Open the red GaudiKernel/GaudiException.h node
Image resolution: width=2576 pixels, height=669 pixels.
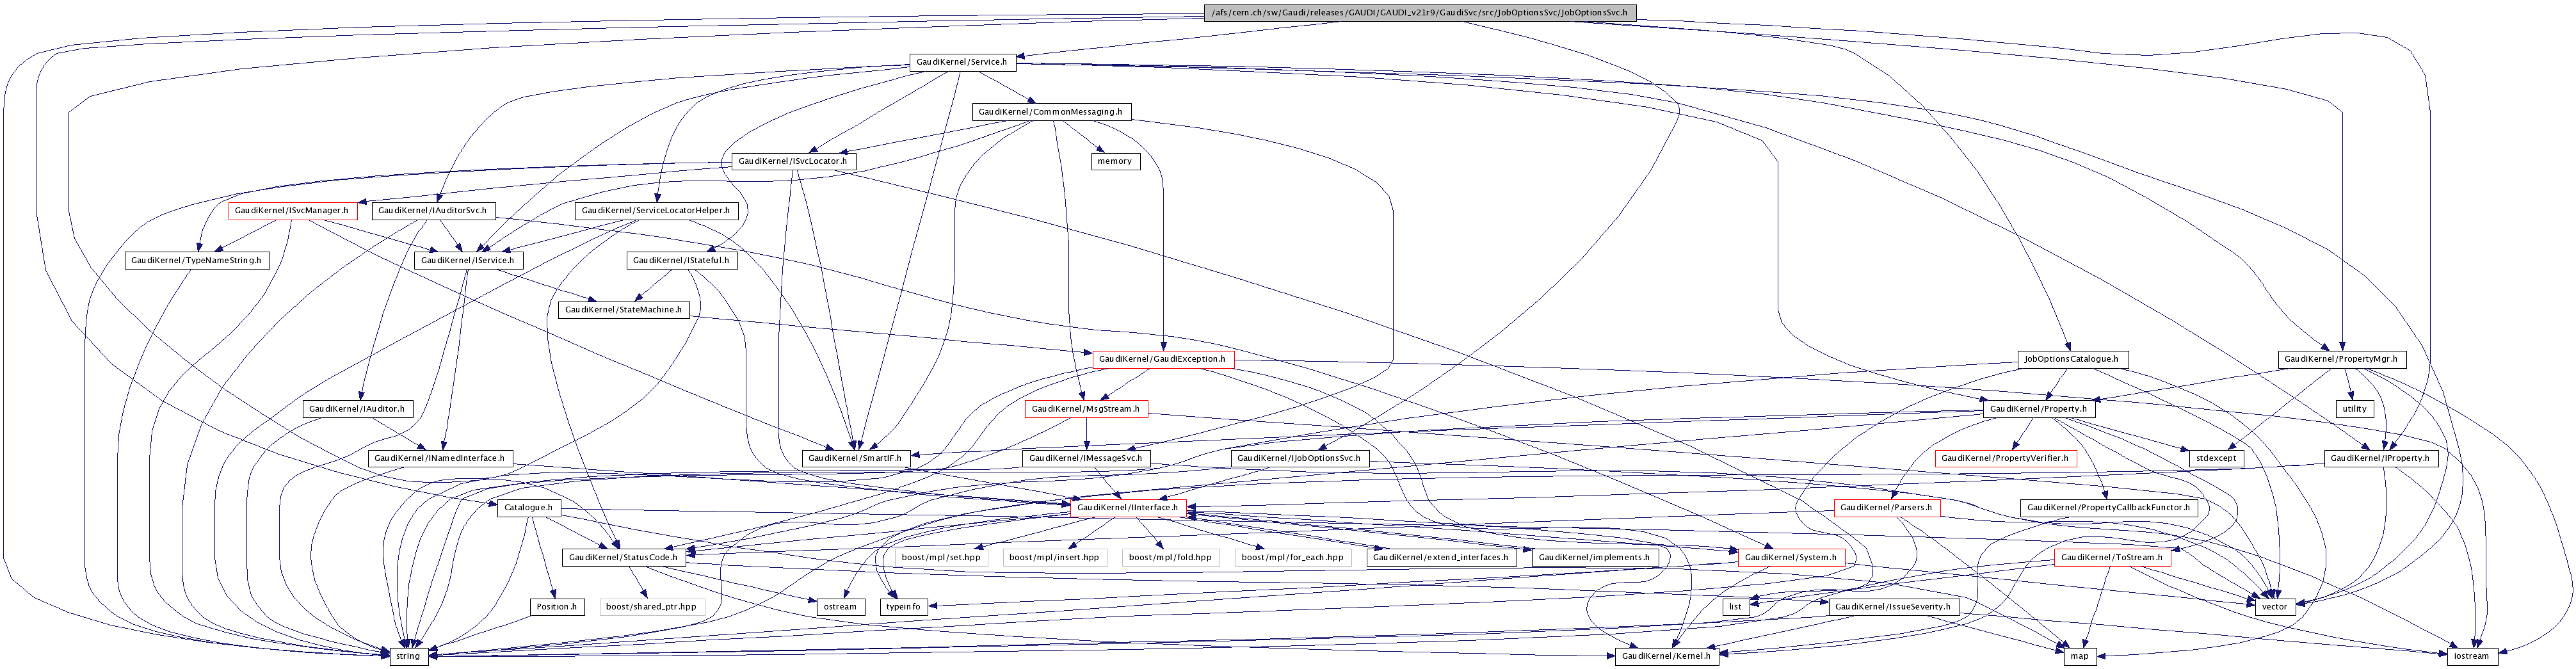point(1161,359)
